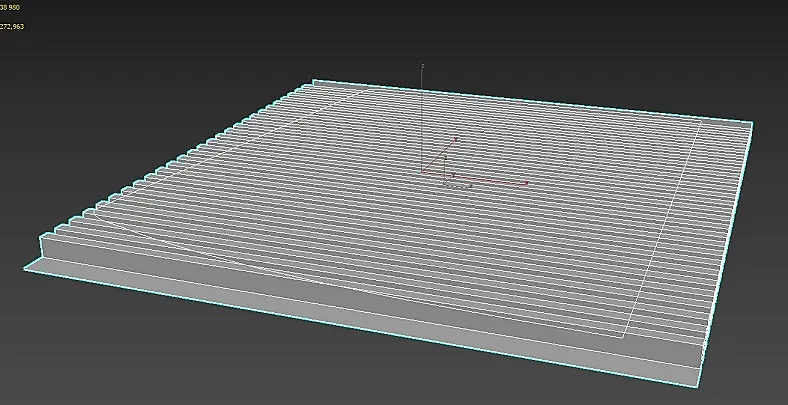Image resolution: width=788 pixels, height=405 pixels.
Task: Click the bottom-right corner of the white rectangle outline
Action: coord(624,338)
